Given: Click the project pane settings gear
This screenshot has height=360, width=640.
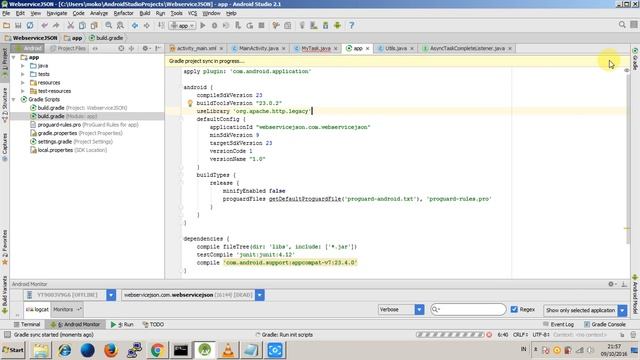Looking at the screenshot, I should (145, 48).
